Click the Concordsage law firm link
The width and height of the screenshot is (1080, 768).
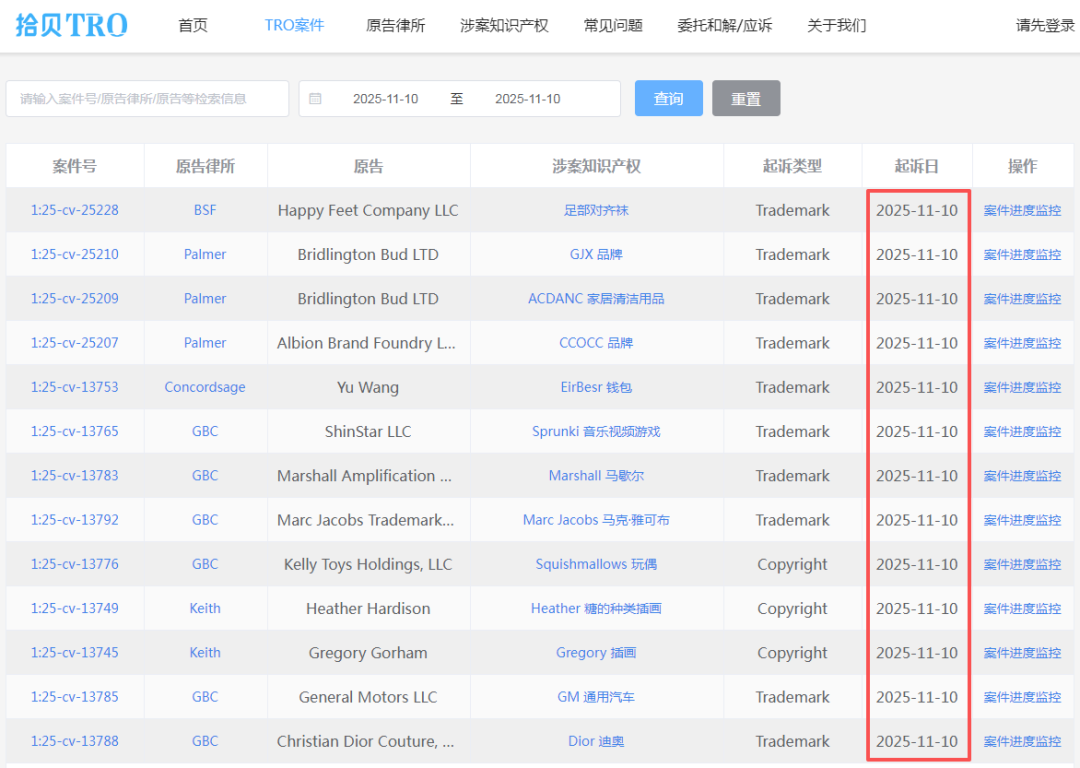click(x=205, y=387)
